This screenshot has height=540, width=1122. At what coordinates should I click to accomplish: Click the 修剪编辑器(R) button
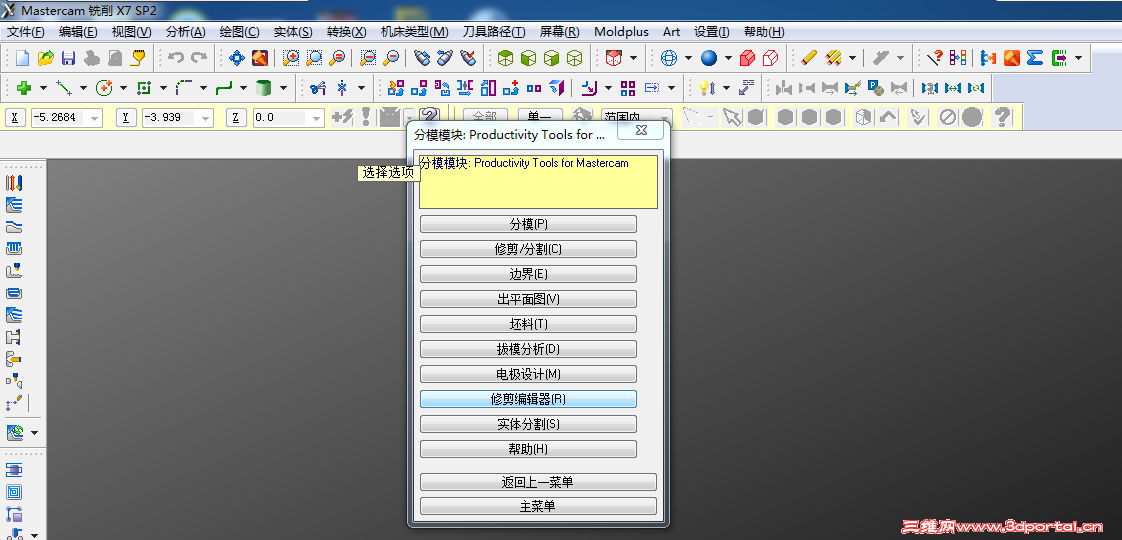point(528,399)
